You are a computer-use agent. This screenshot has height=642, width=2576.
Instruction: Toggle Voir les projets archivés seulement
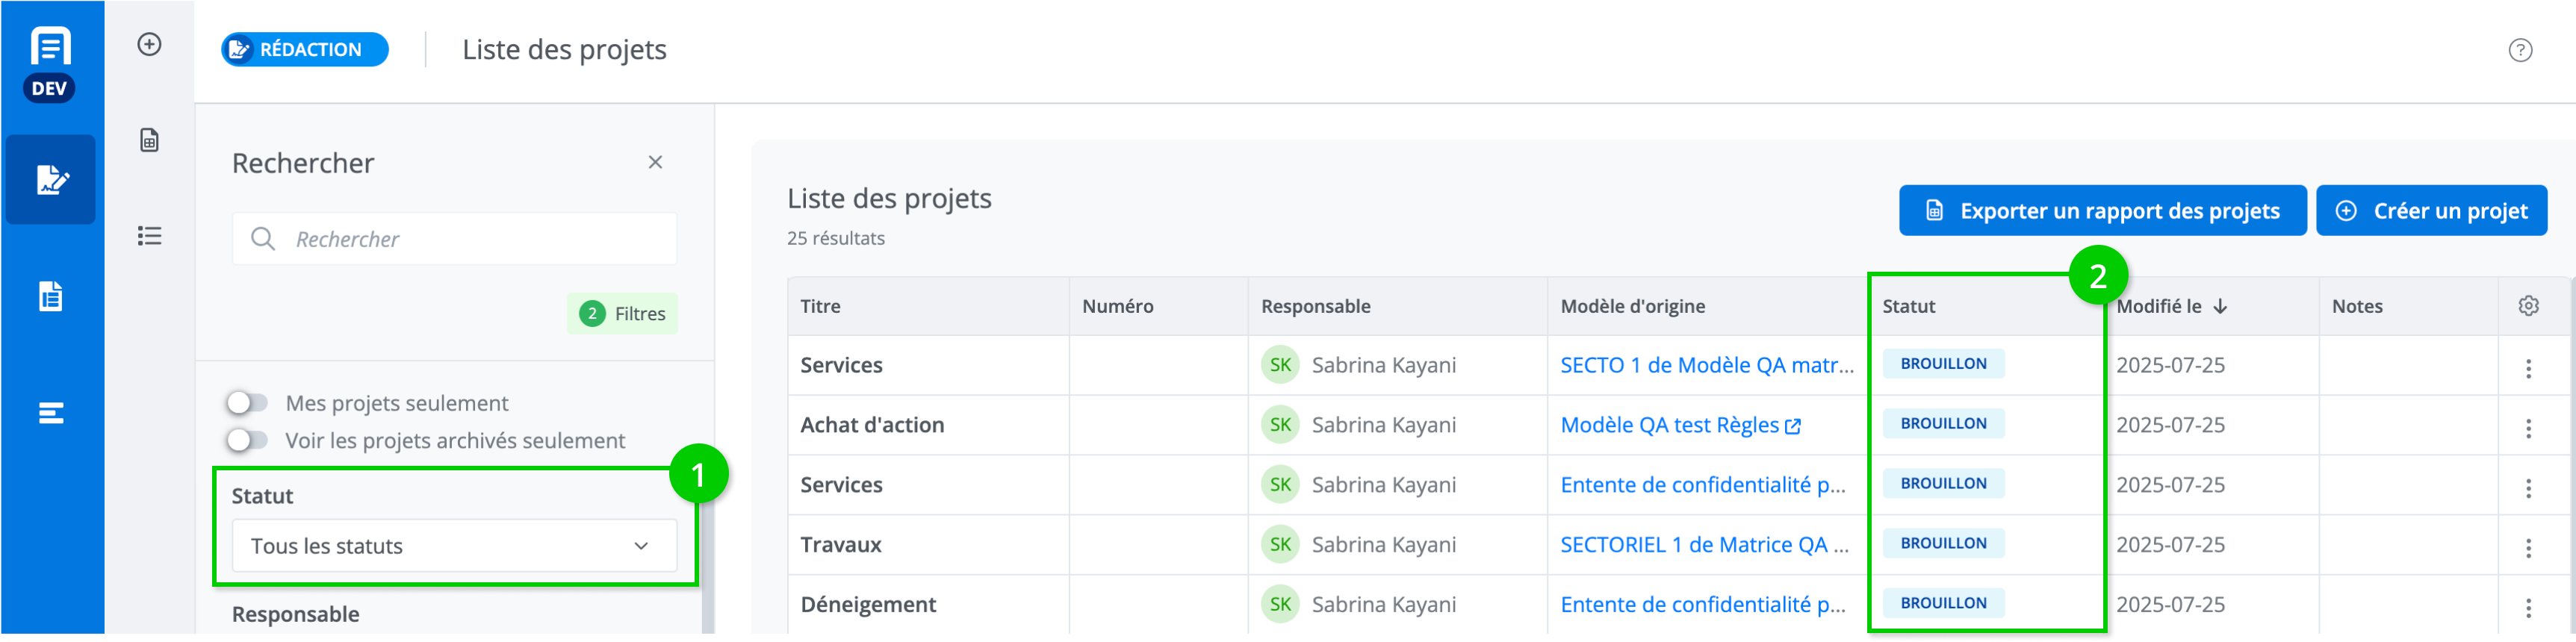click(247, 440)
